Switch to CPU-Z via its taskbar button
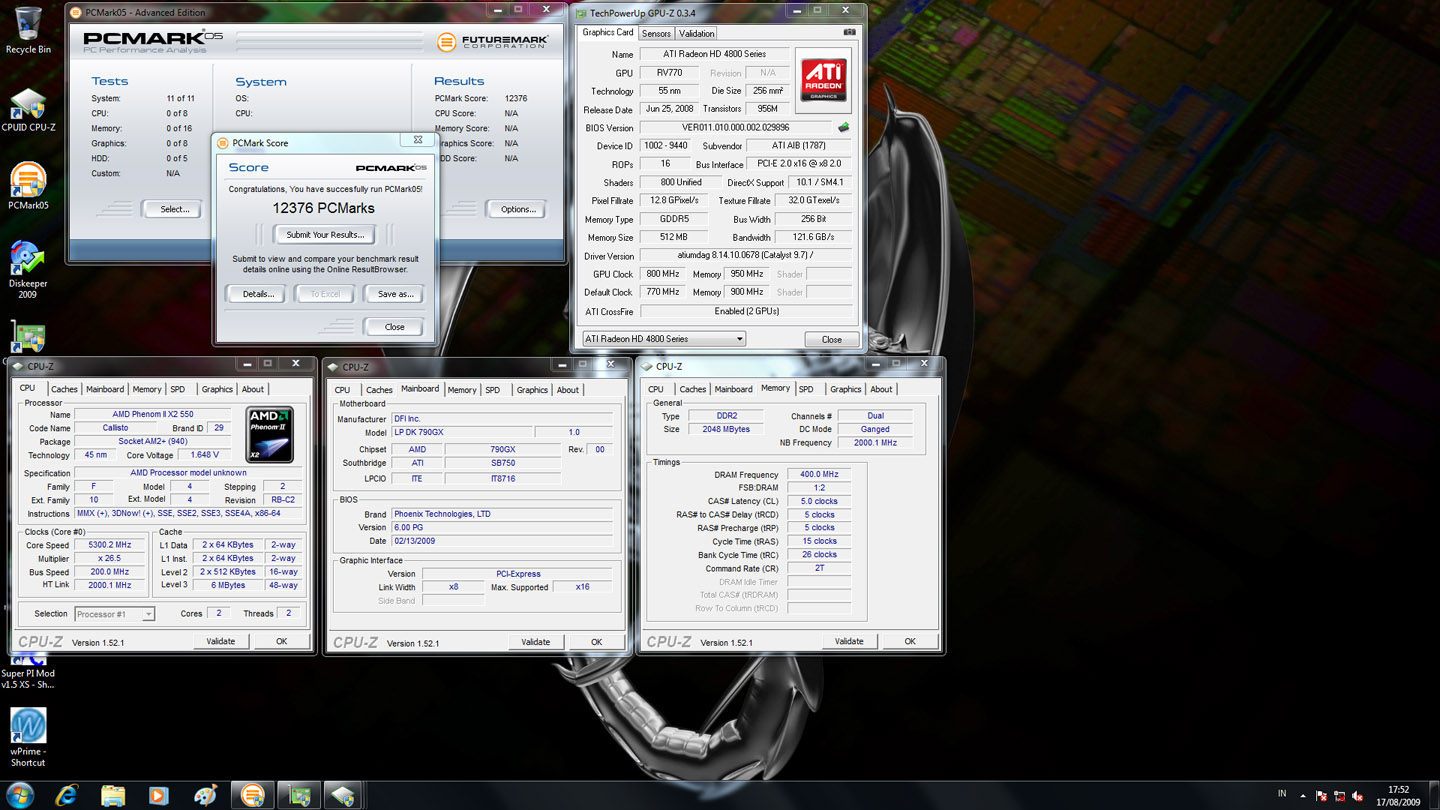 [x=344, y=795]
